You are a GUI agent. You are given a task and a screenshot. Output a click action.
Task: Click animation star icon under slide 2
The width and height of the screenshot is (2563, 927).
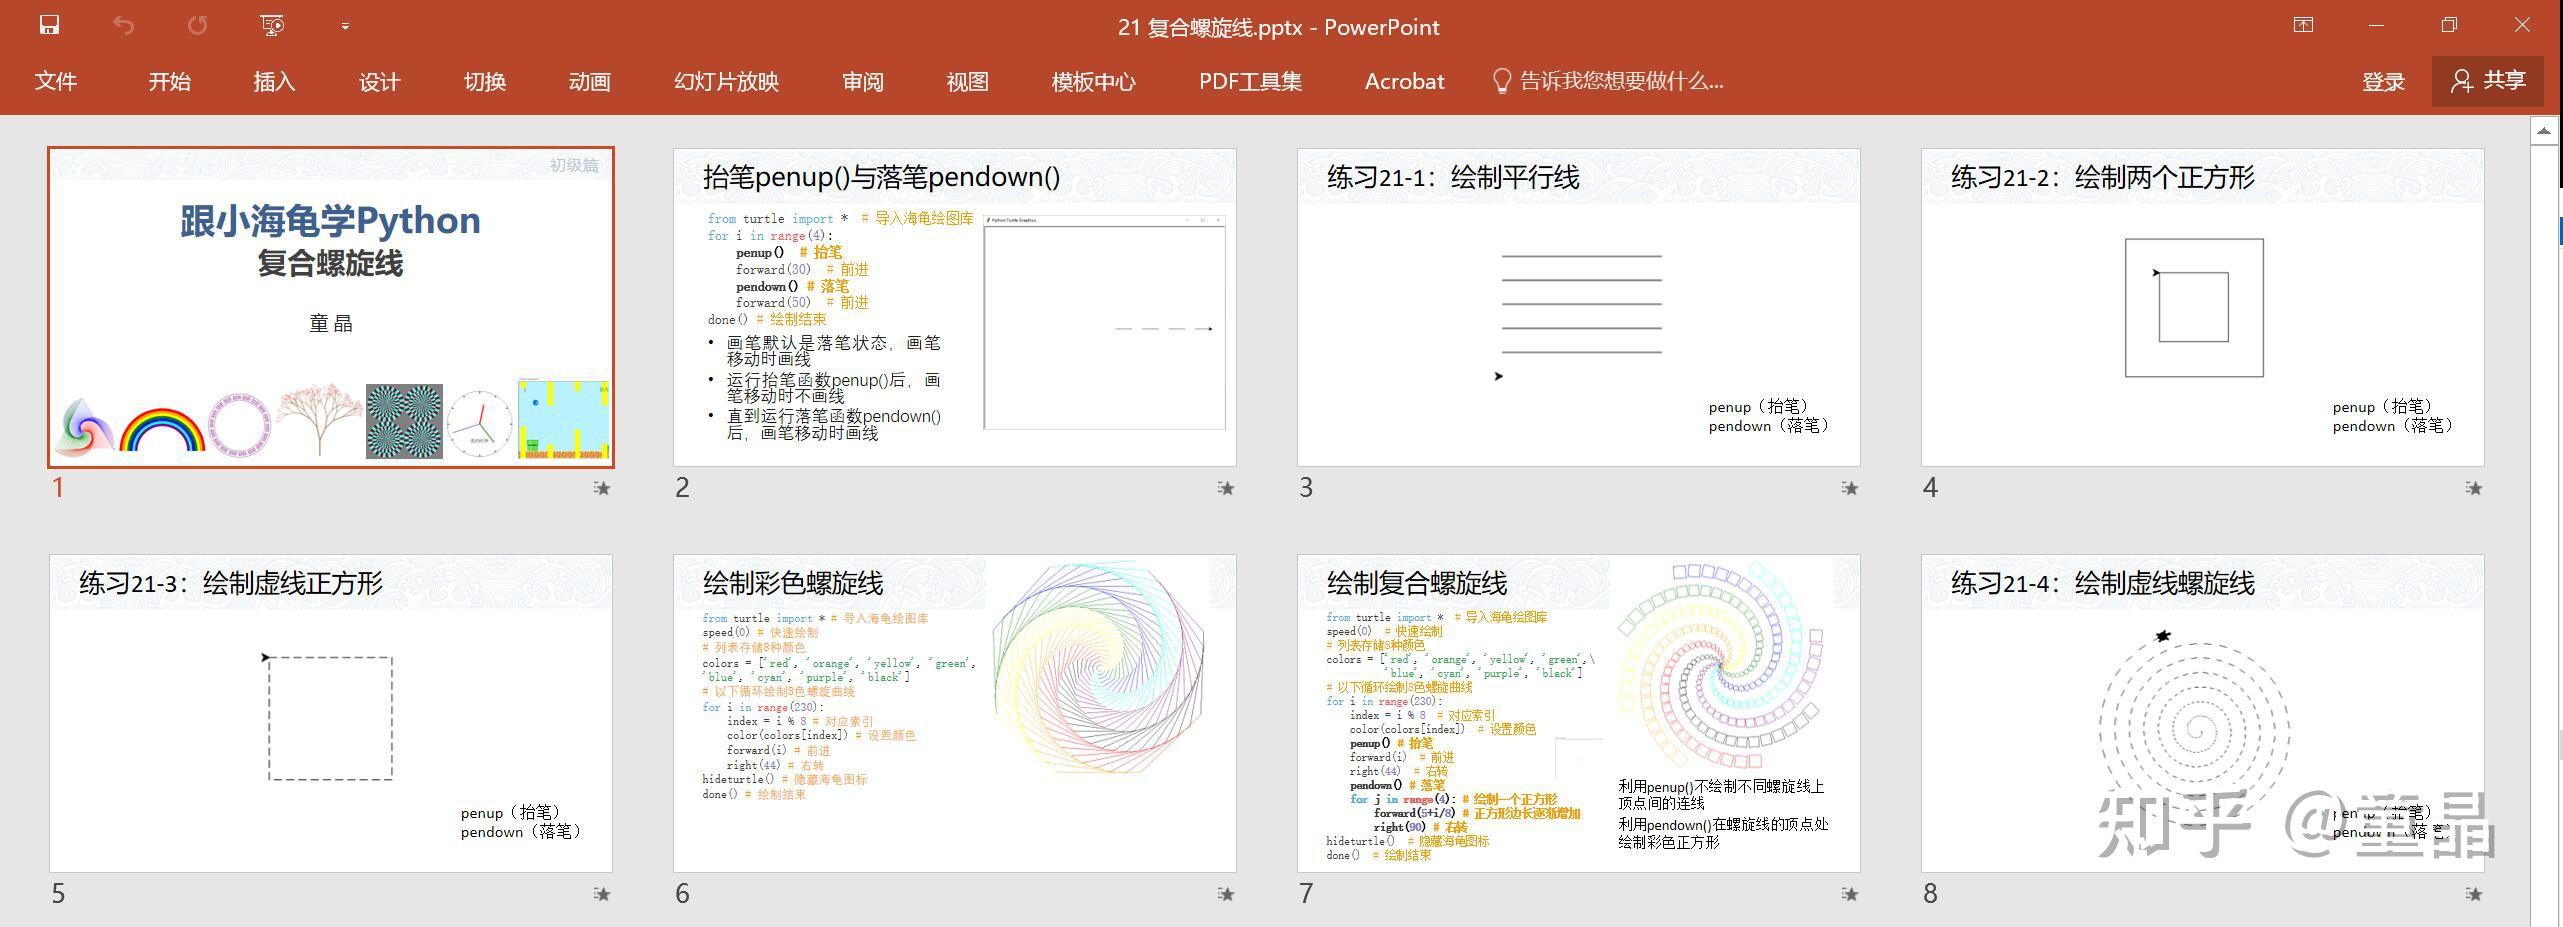pyautogui.click(x=1225, y=488)
